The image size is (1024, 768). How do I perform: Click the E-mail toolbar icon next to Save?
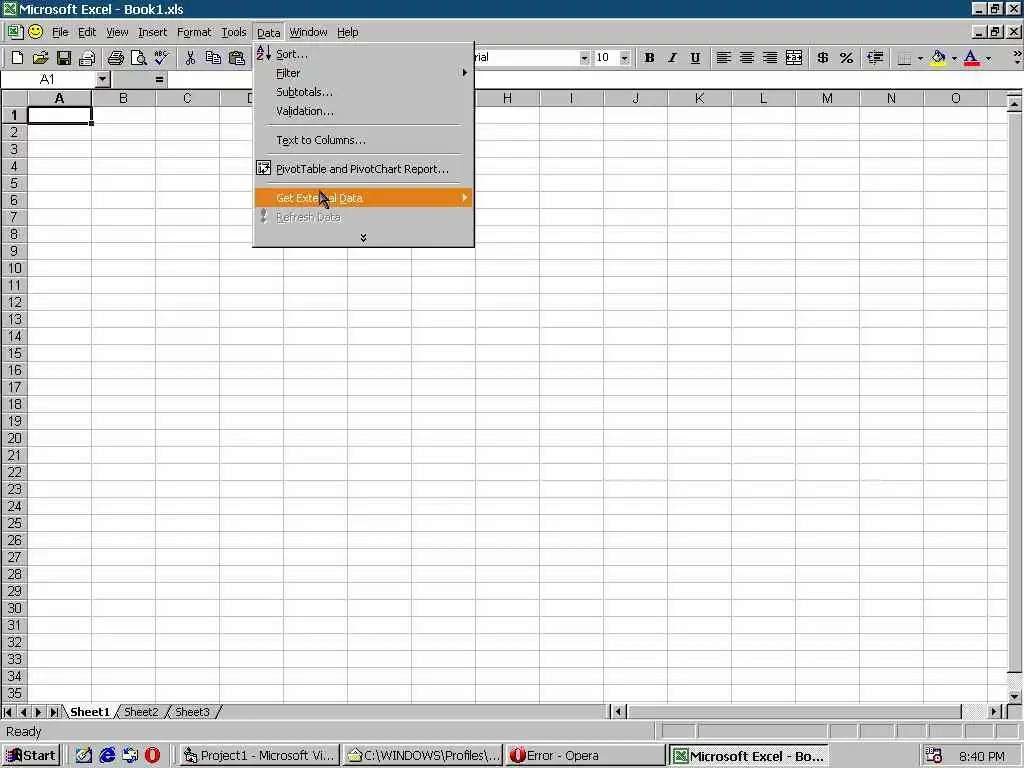[x=87, y=58]
